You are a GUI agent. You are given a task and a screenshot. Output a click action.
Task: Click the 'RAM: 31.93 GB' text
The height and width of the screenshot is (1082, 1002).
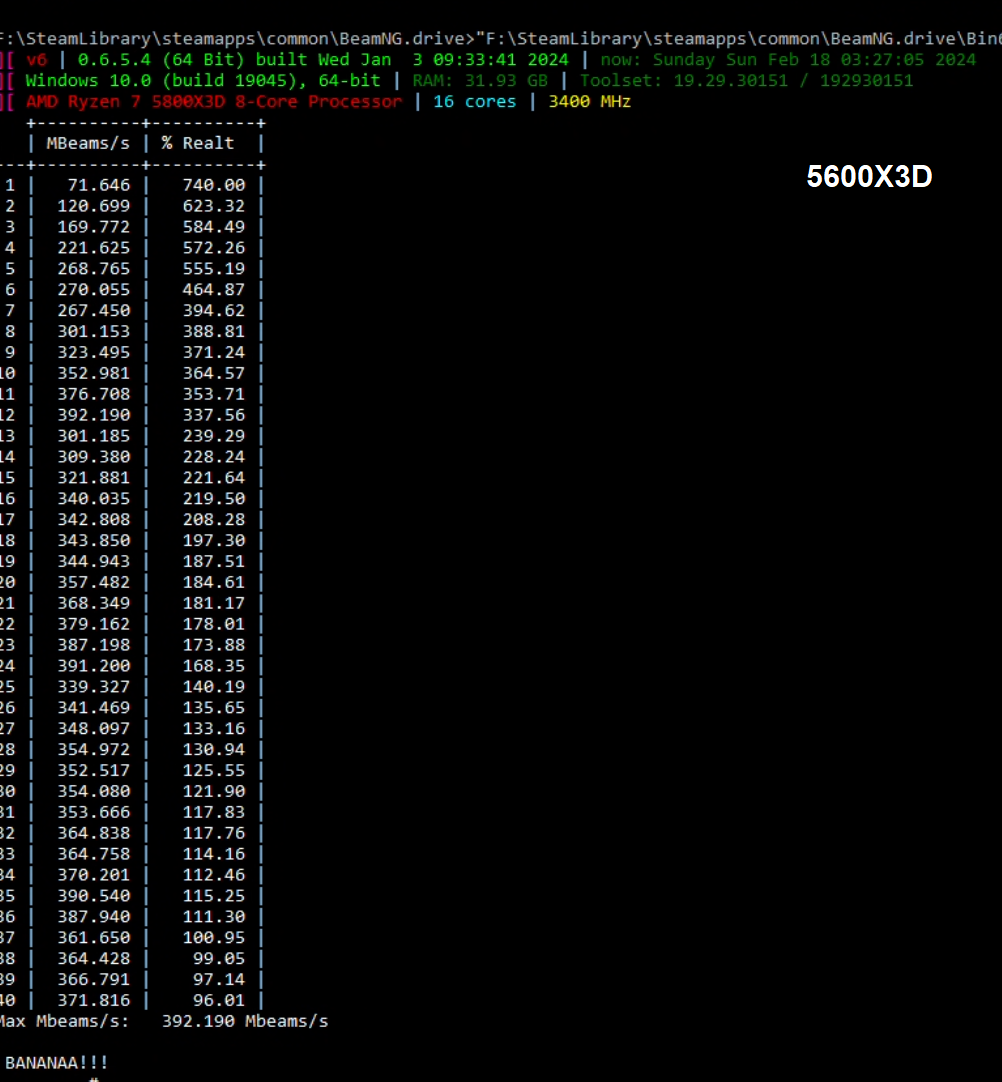(480, 81)
